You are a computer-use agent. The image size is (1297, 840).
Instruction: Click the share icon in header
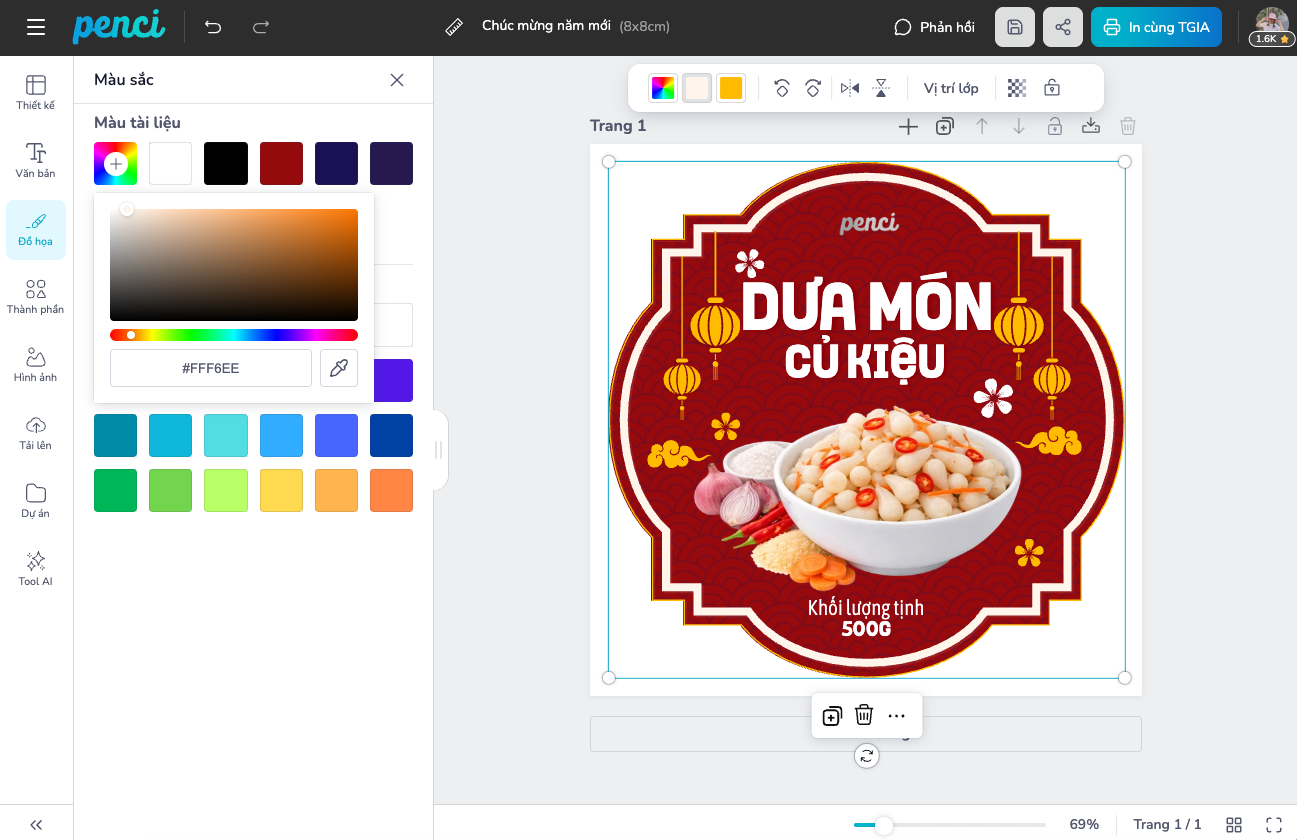pos(1062,27)
